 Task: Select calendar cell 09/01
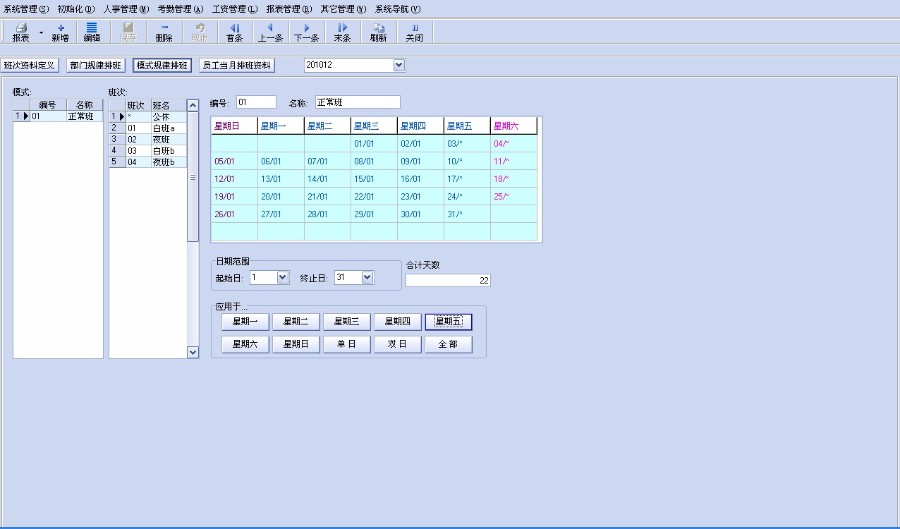tap(420, 161)
